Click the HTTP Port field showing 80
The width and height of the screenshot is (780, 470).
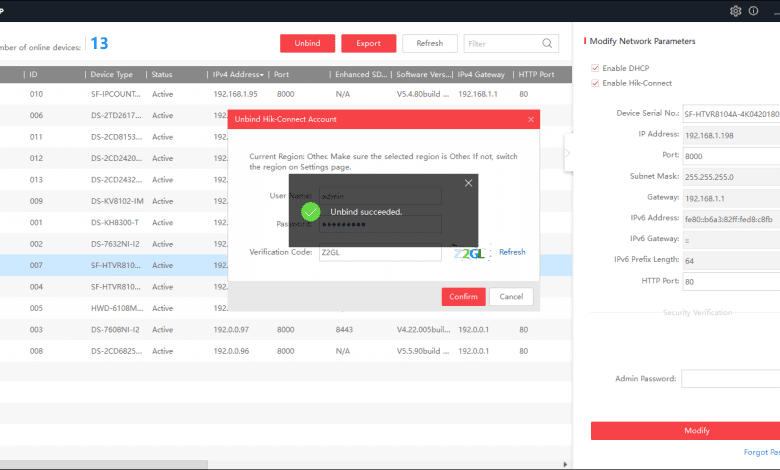731,282
